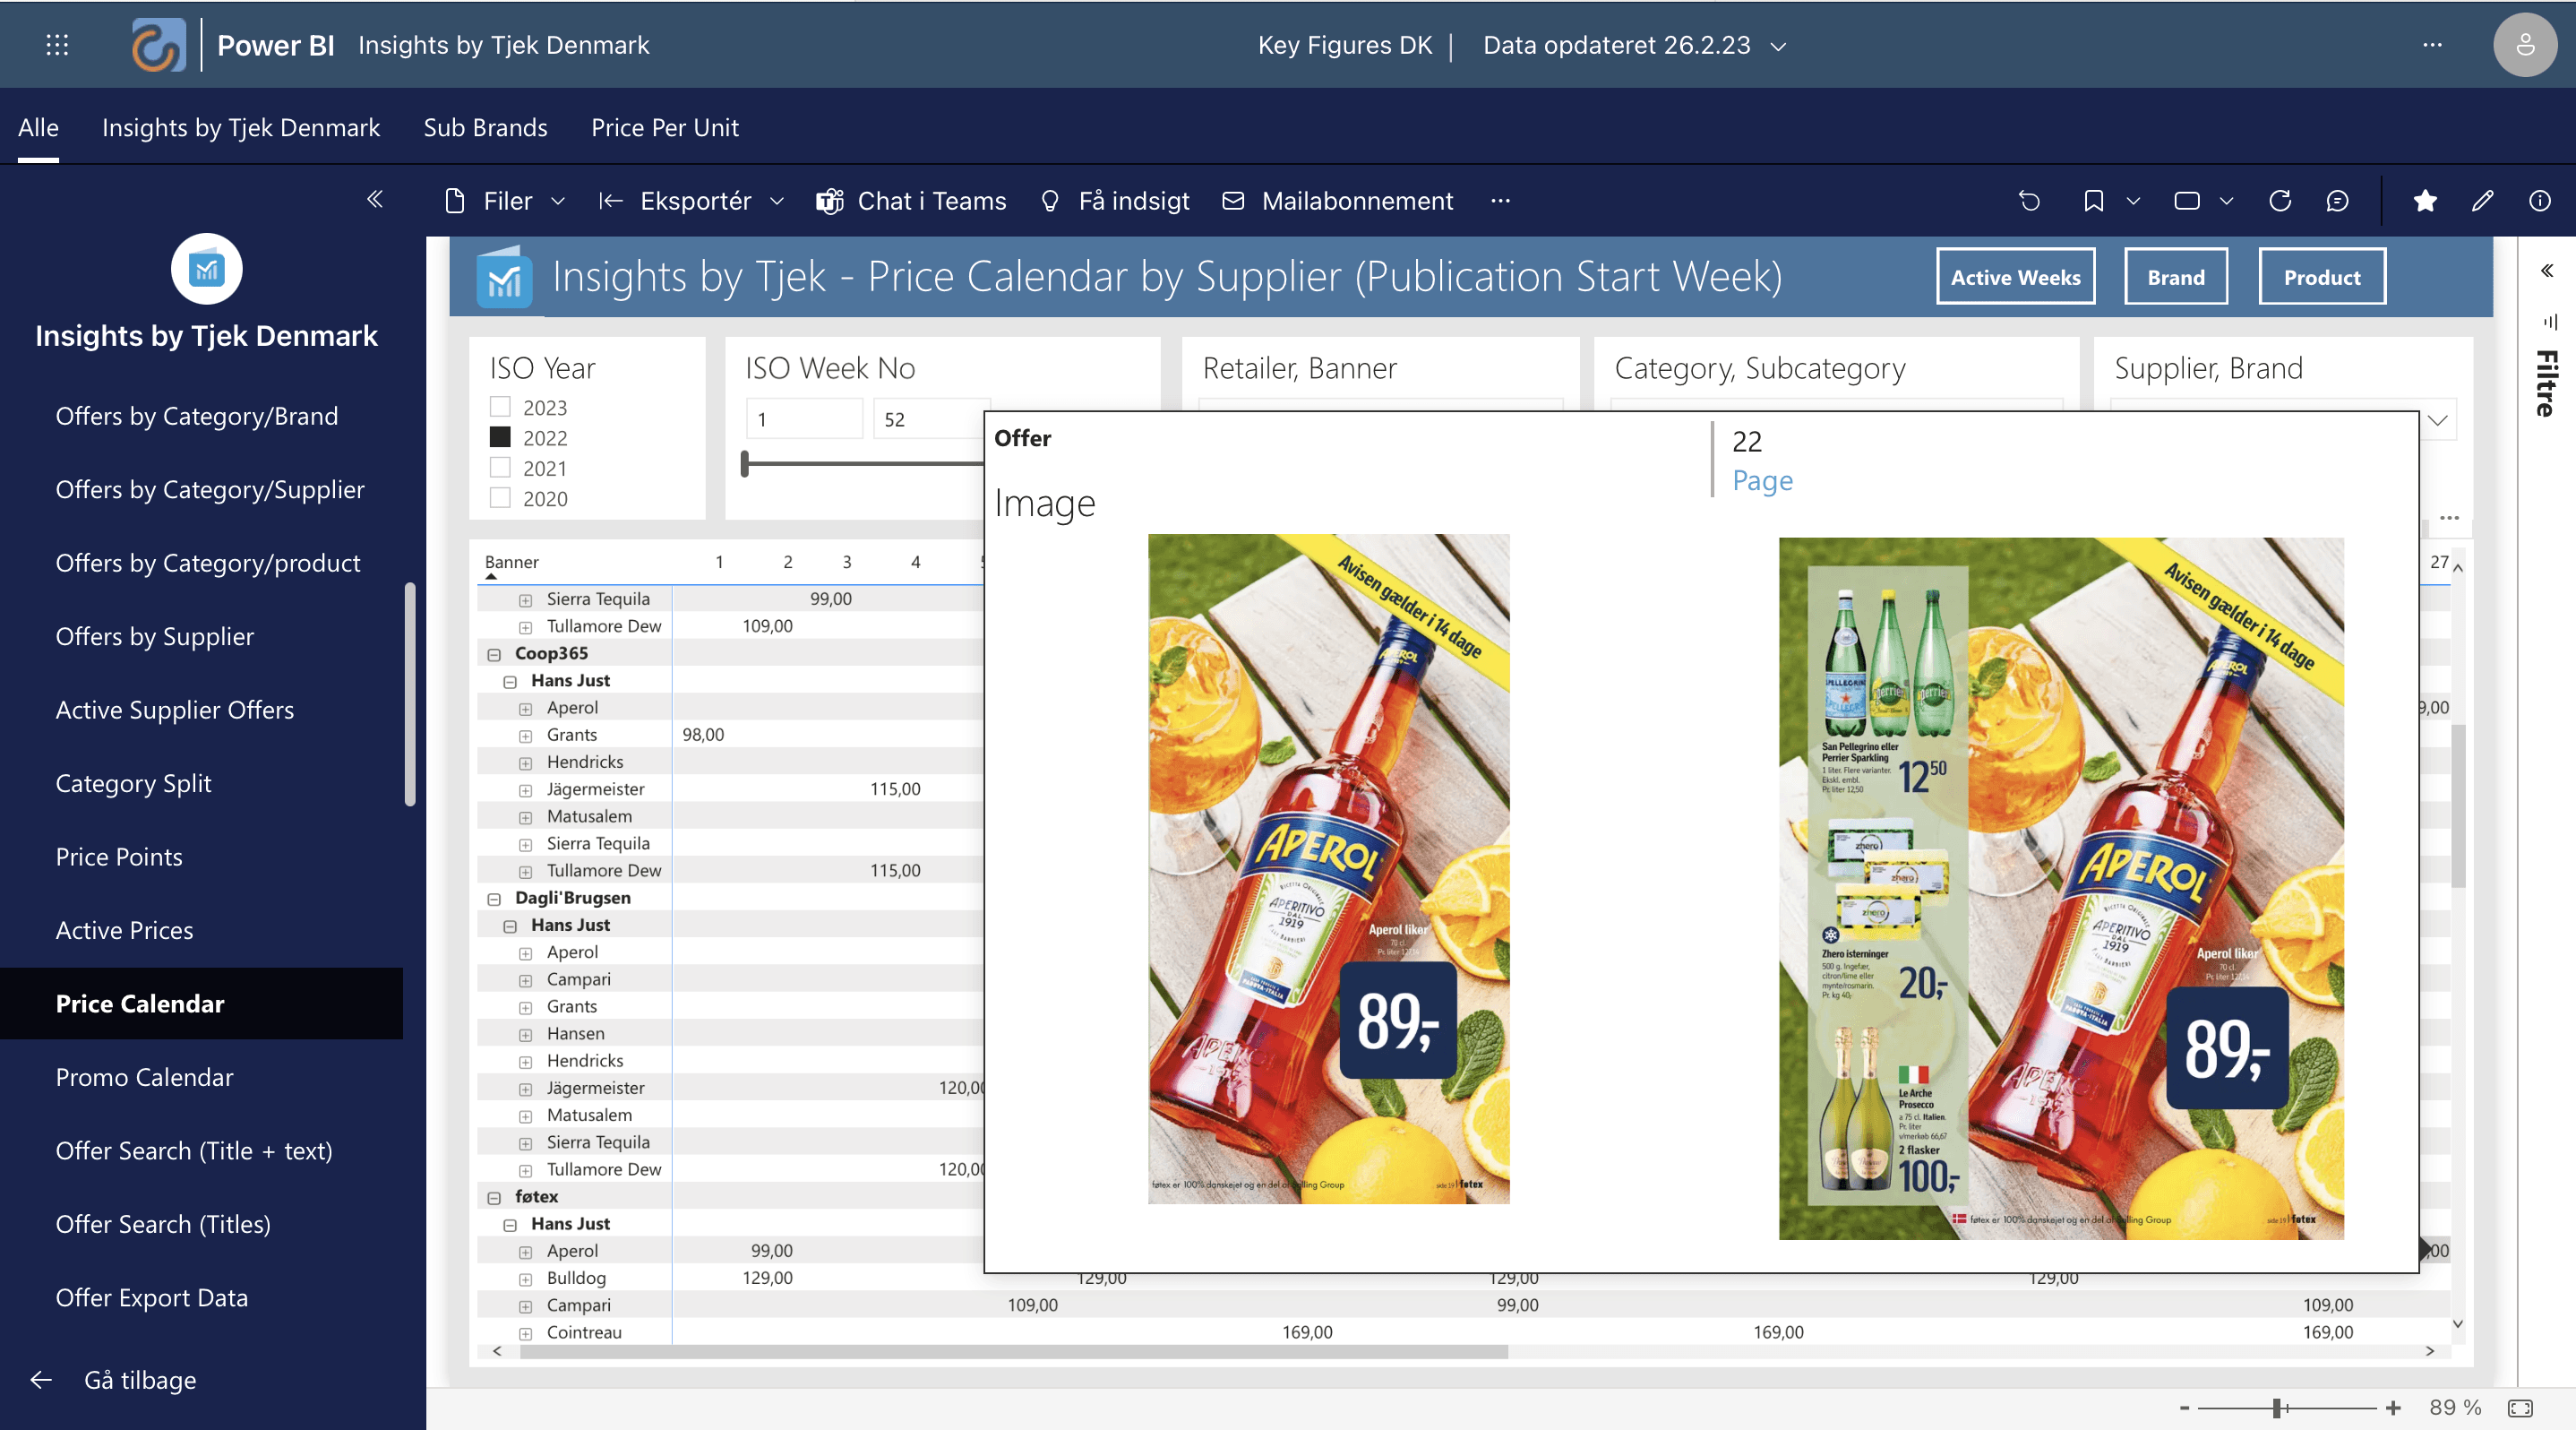Click the Product button

click(2321, 277)
